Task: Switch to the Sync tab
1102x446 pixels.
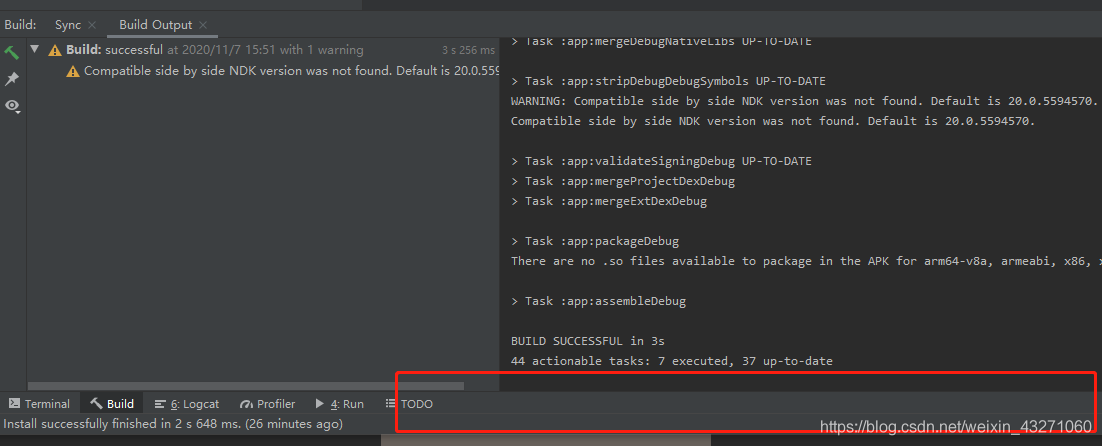Action: [x=67, y=25]
